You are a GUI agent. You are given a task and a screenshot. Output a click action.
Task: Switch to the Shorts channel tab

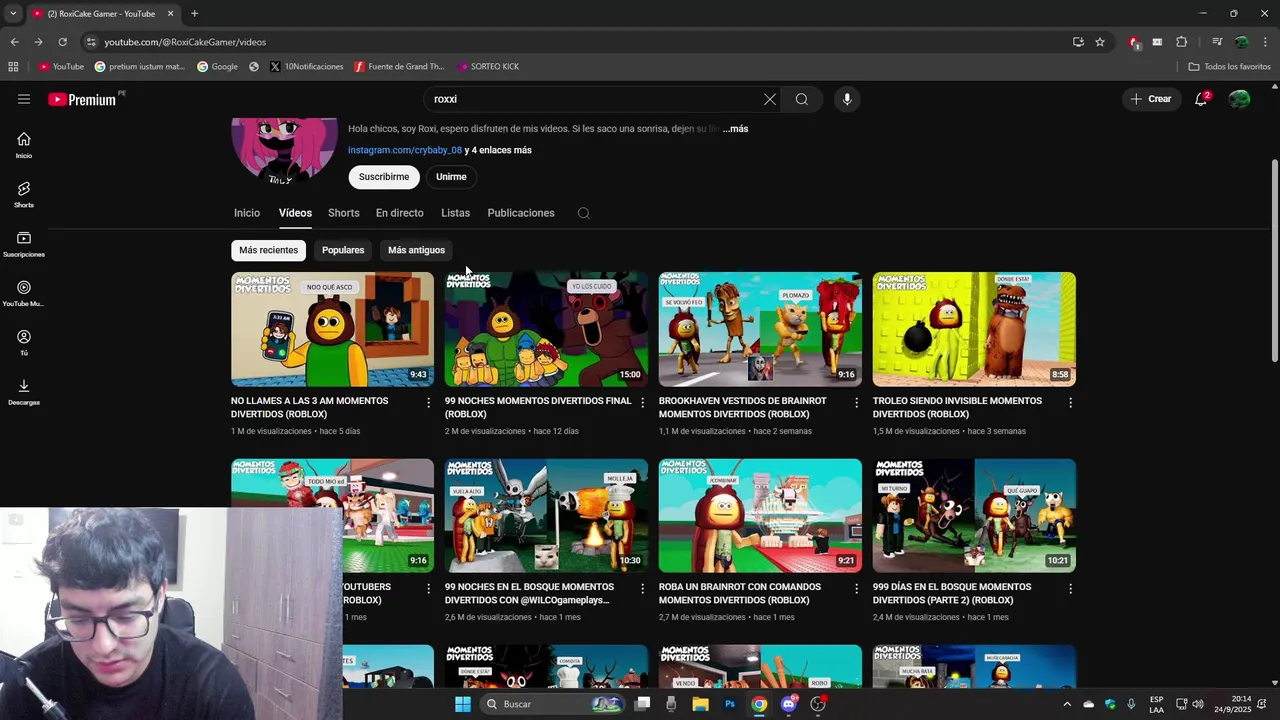pos(343,213)
